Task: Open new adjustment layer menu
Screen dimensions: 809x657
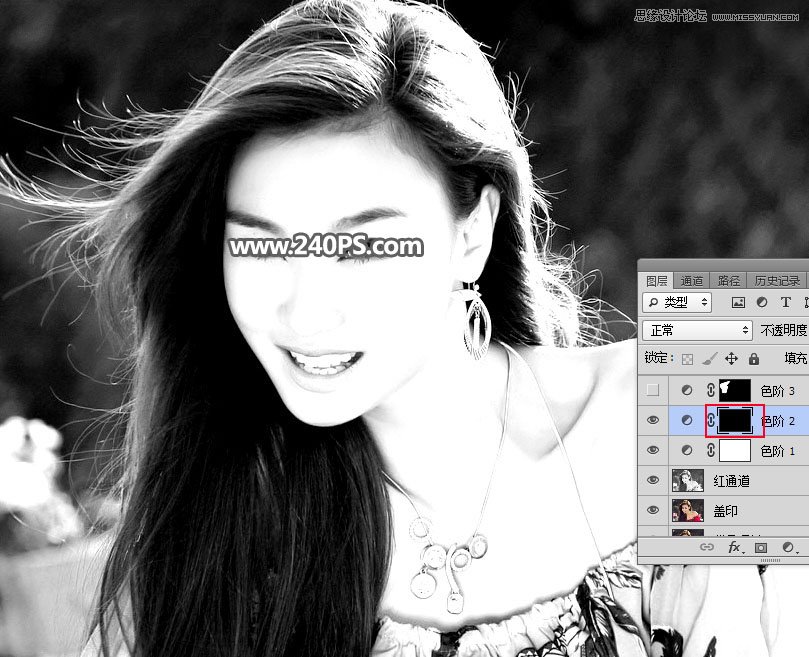Action: point(788,547)
